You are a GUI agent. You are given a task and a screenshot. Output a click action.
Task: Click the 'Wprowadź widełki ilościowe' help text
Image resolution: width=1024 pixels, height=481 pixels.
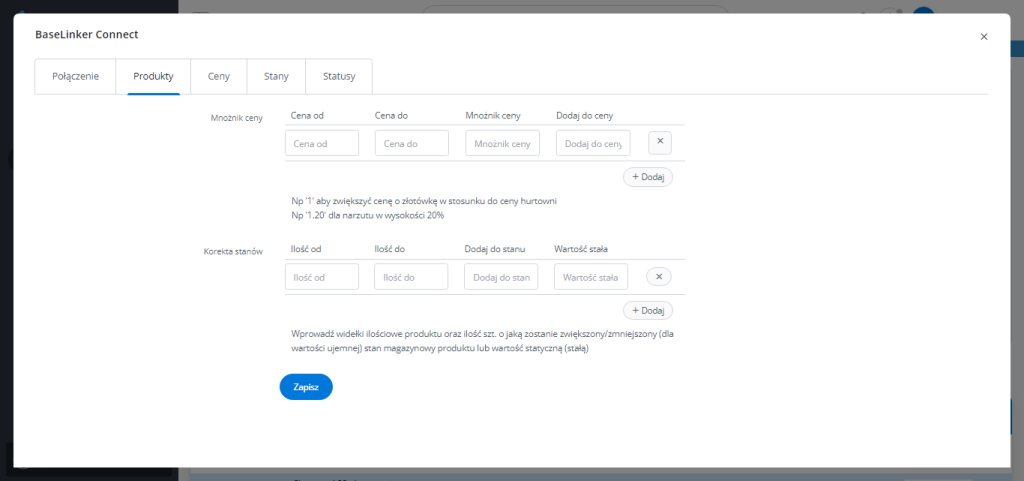pos(482,341)
